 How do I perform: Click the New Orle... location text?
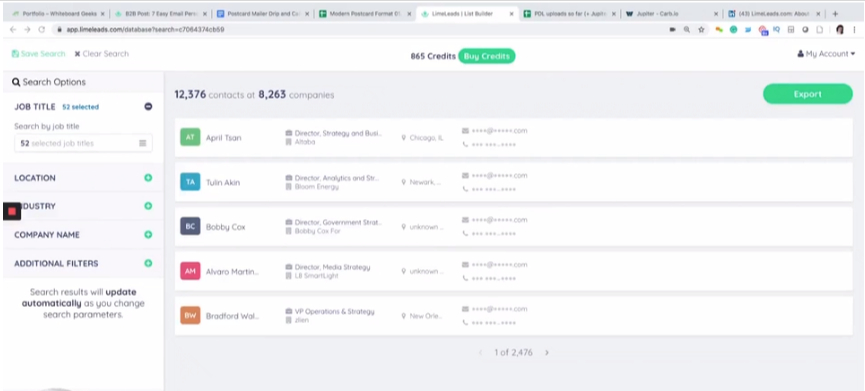[x=426, y=316]
